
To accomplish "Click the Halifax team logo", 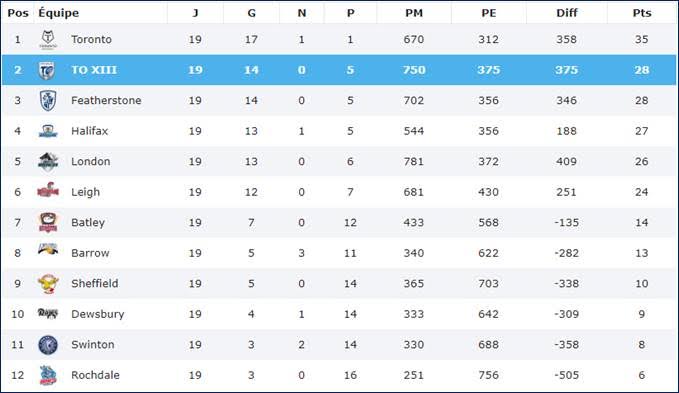I will coord(48,131).
